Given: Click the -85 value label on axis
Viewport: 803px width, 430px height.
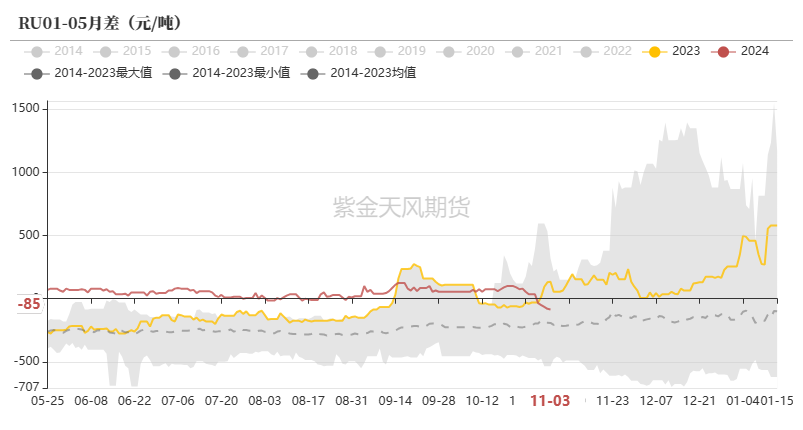Looking at the screenshot, I should click(29, 304).
